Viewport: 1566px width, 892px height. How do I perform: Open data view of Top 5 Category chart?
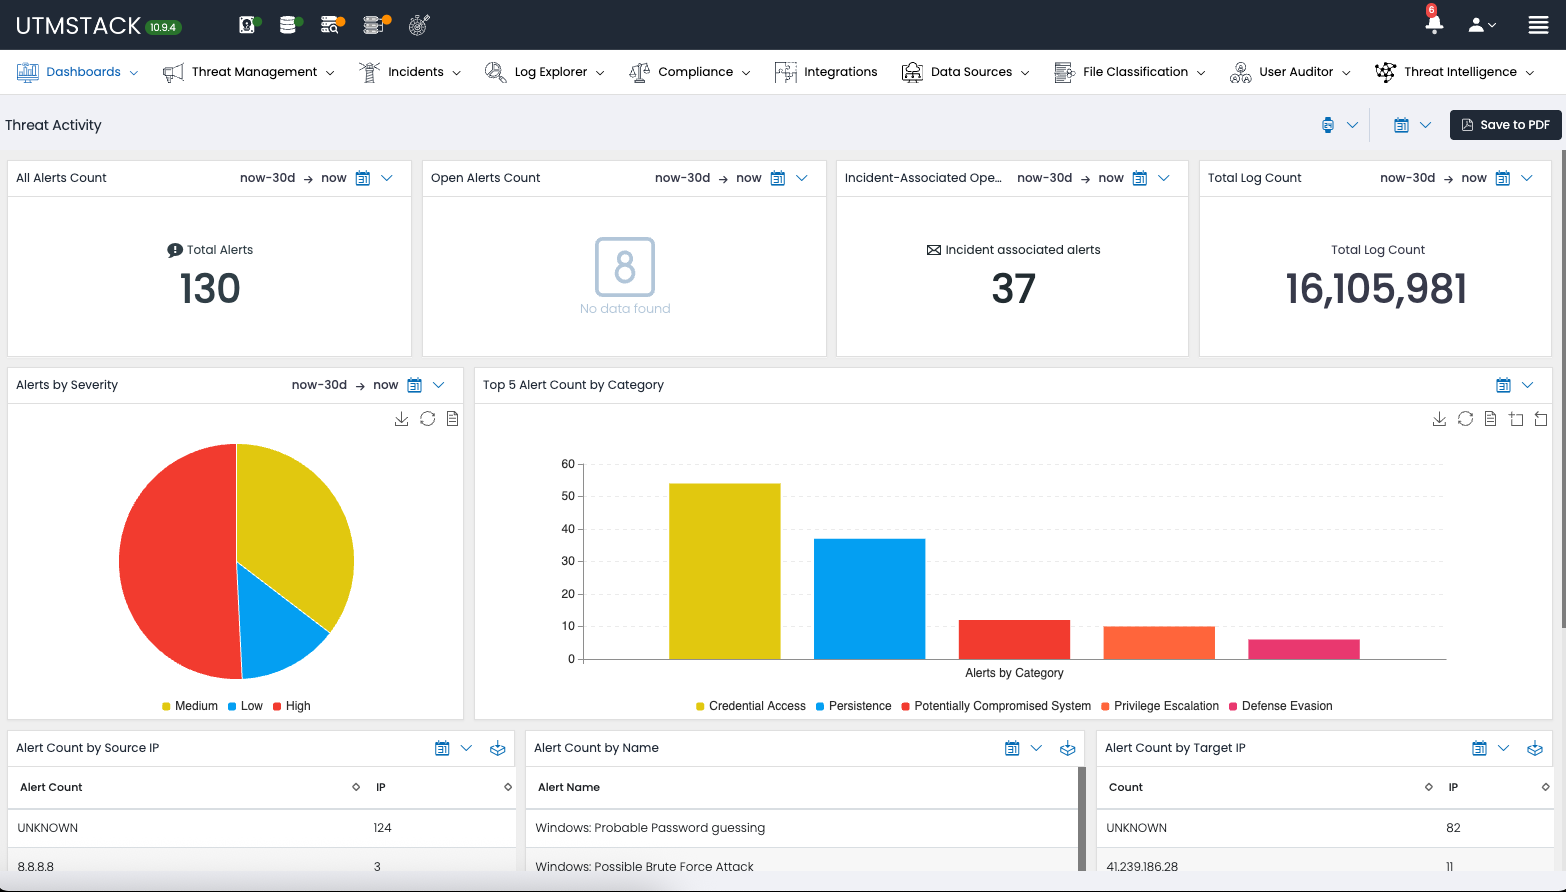pyautogui.click(x=1491, y=419)
